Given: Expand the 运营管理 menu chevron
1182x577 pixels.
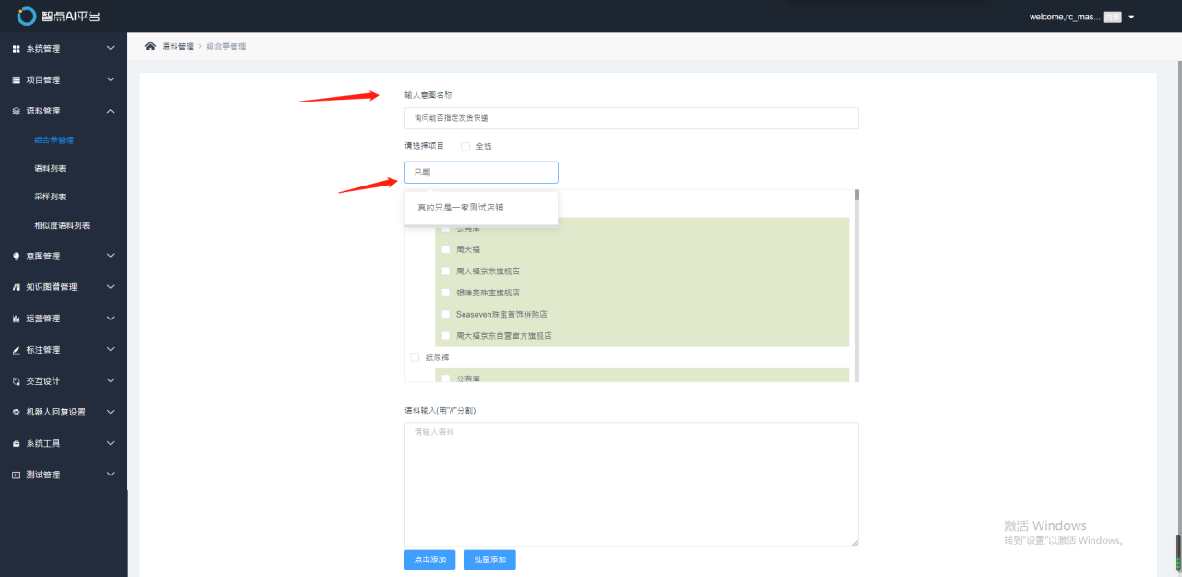Looking at the screenshot, I should click(x=111, y=318).
